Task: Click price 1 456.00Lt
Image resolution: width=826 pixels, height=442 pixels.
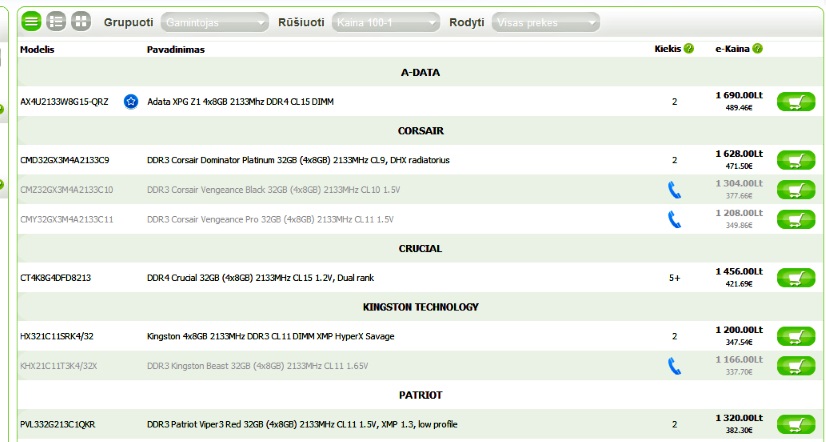Action: [739, 271]
